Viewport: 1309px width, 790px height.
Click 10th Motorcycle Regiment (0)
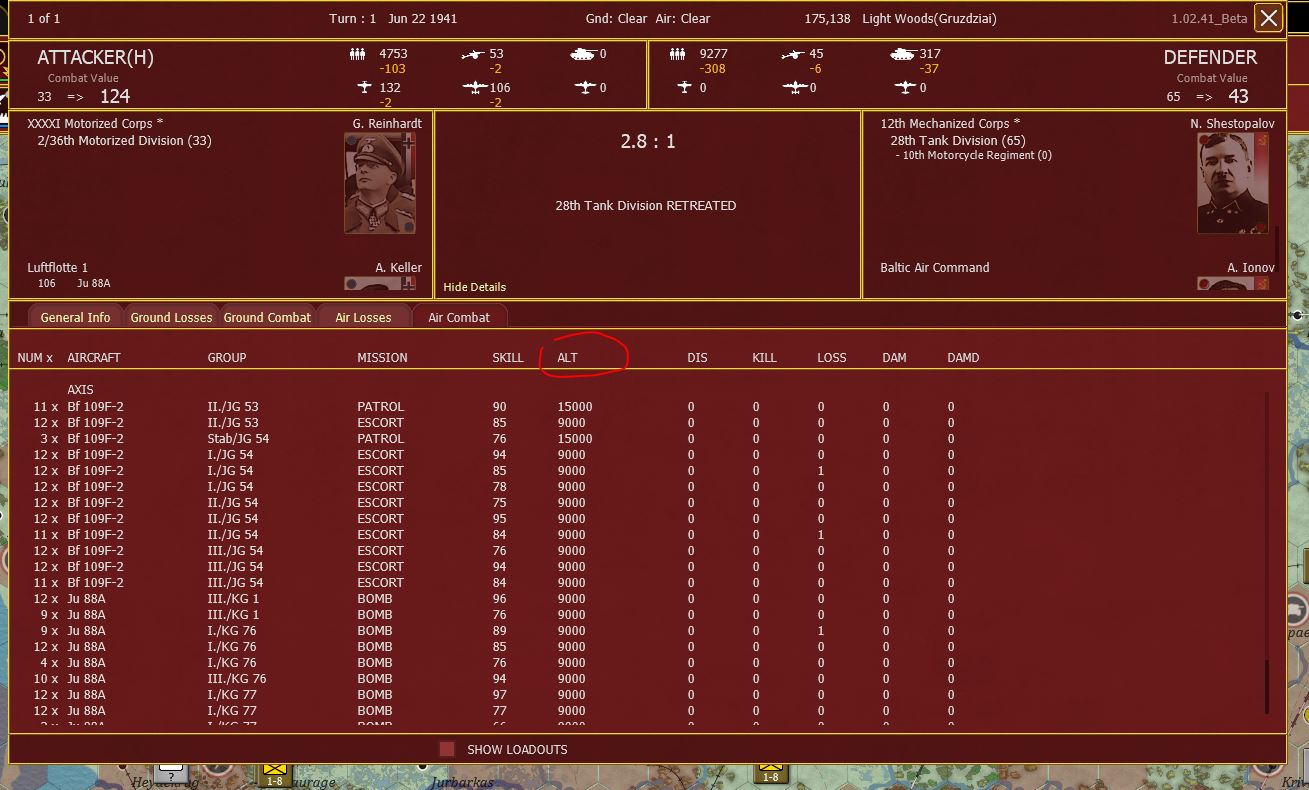click(x=975, y=155)
